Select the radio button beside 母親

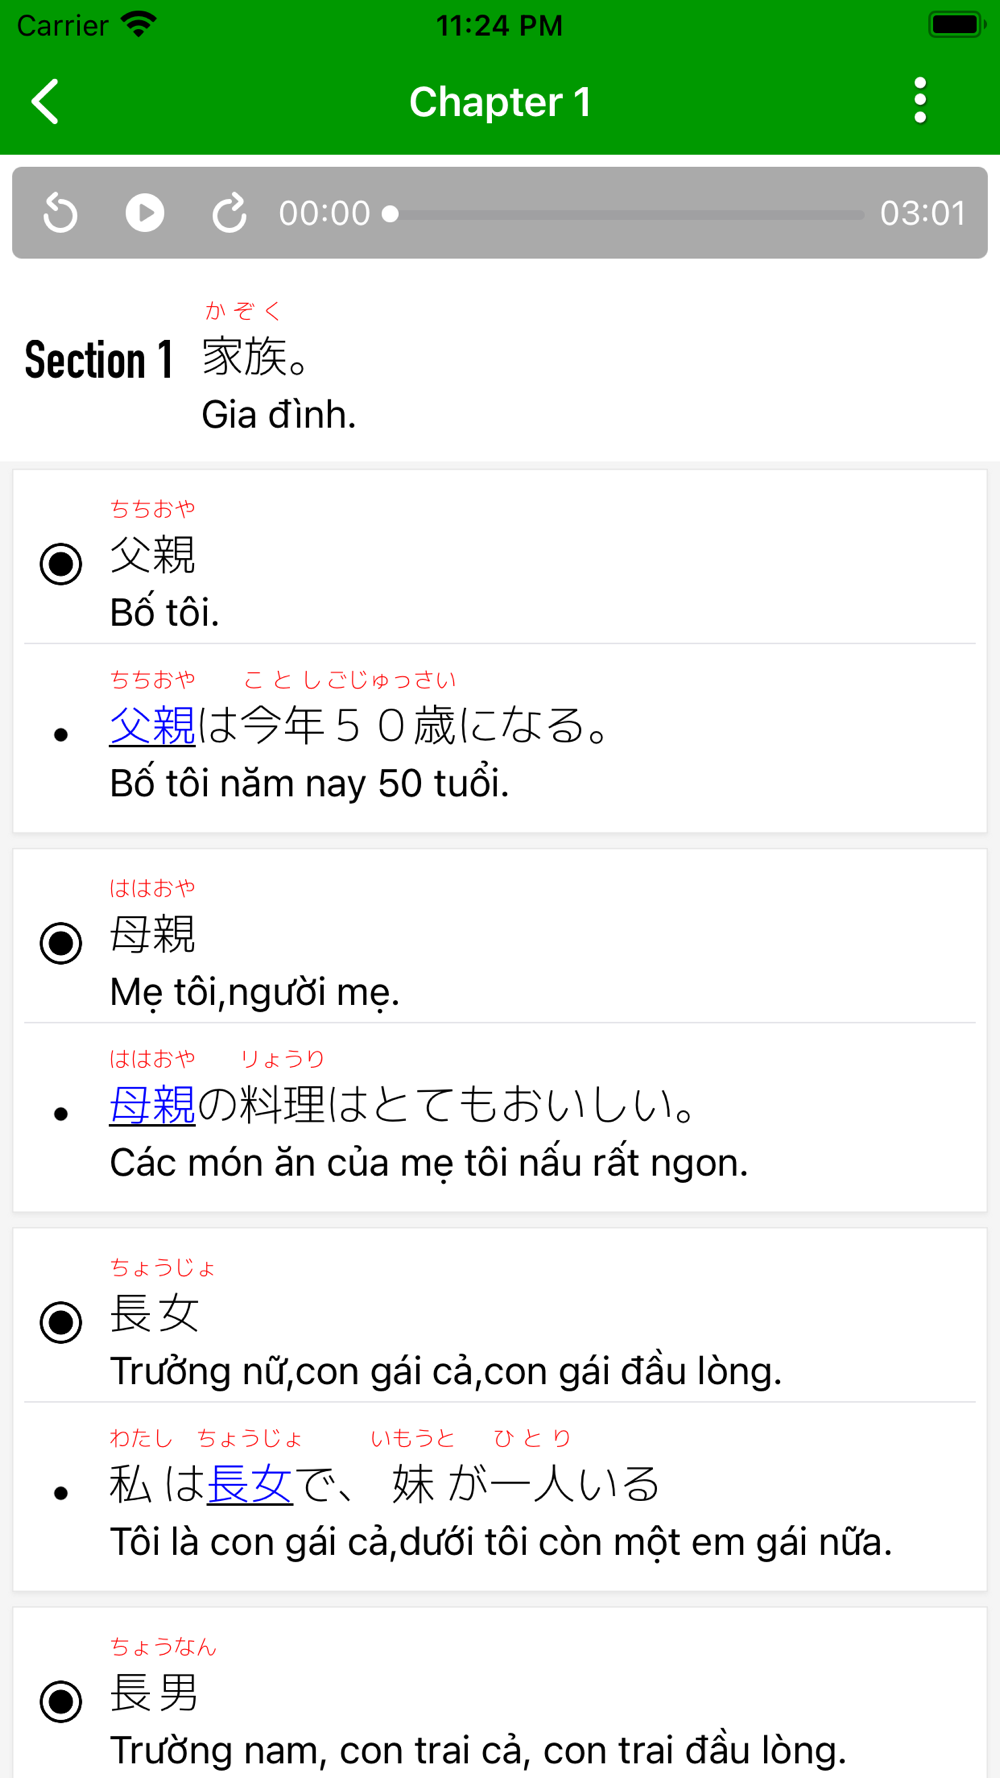click(61, 942)
